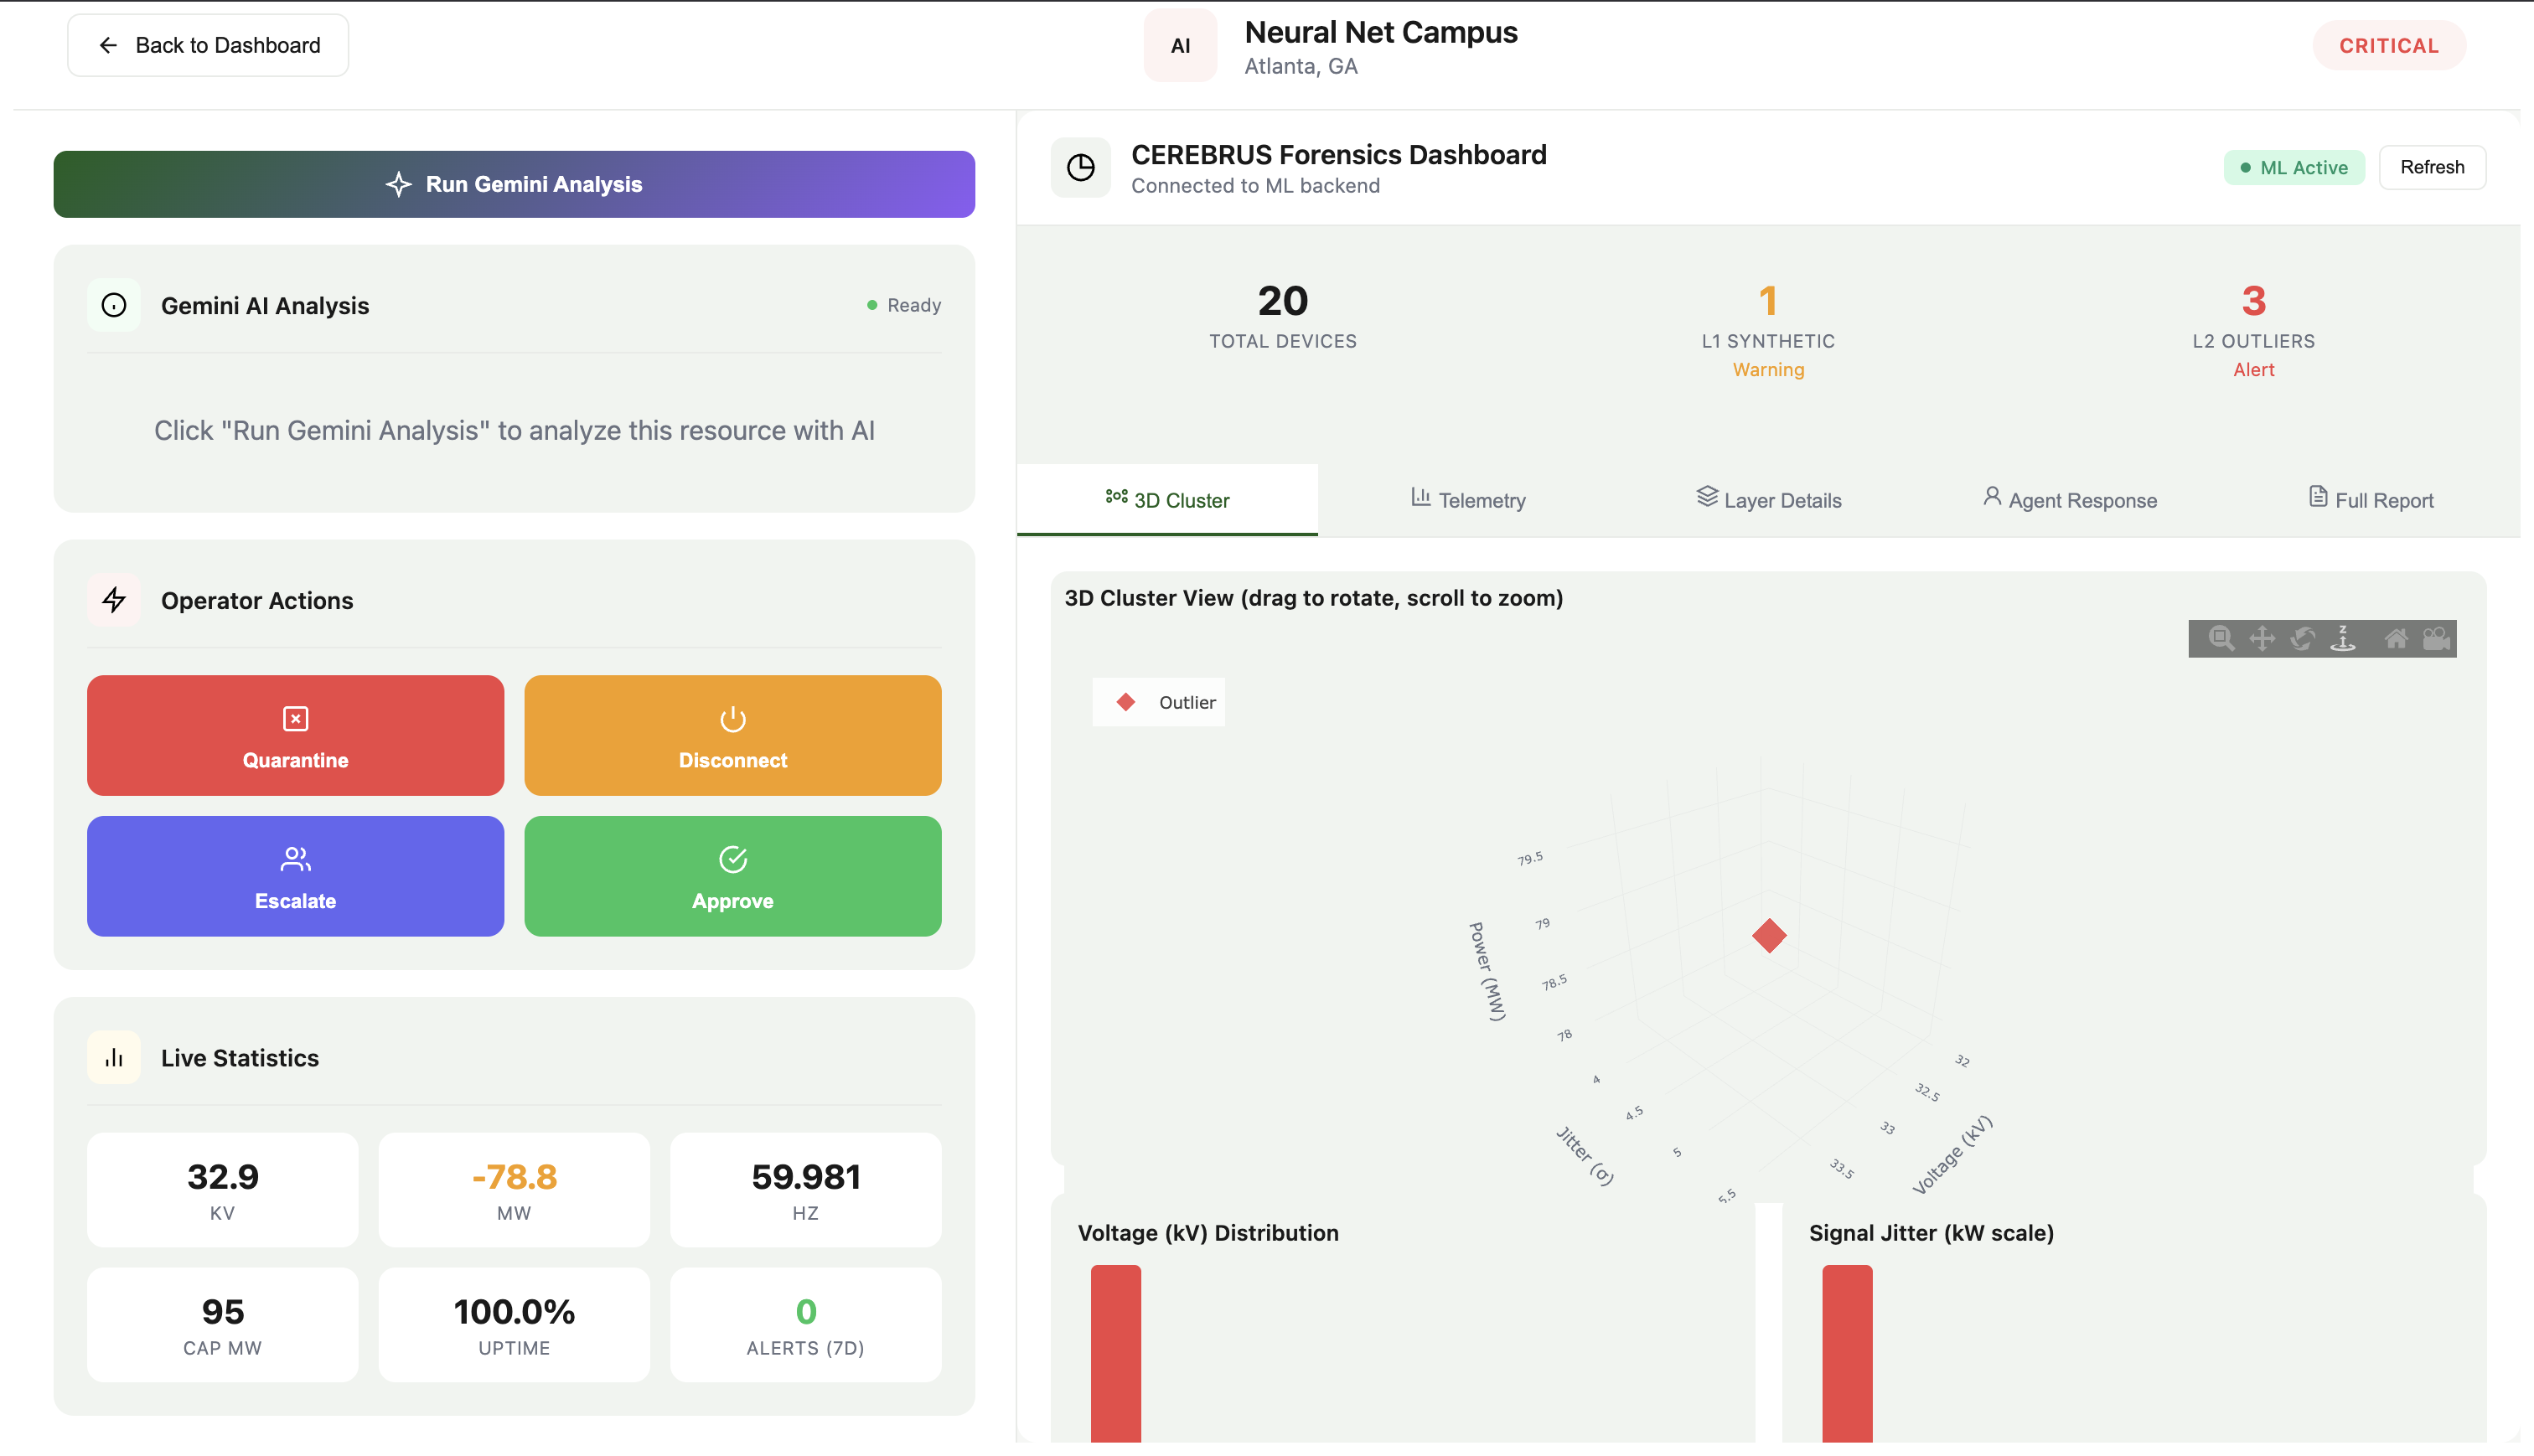Reset camera to default home view
The height and width of the screenshot is (1456, 2534).
coord(2396,638)
